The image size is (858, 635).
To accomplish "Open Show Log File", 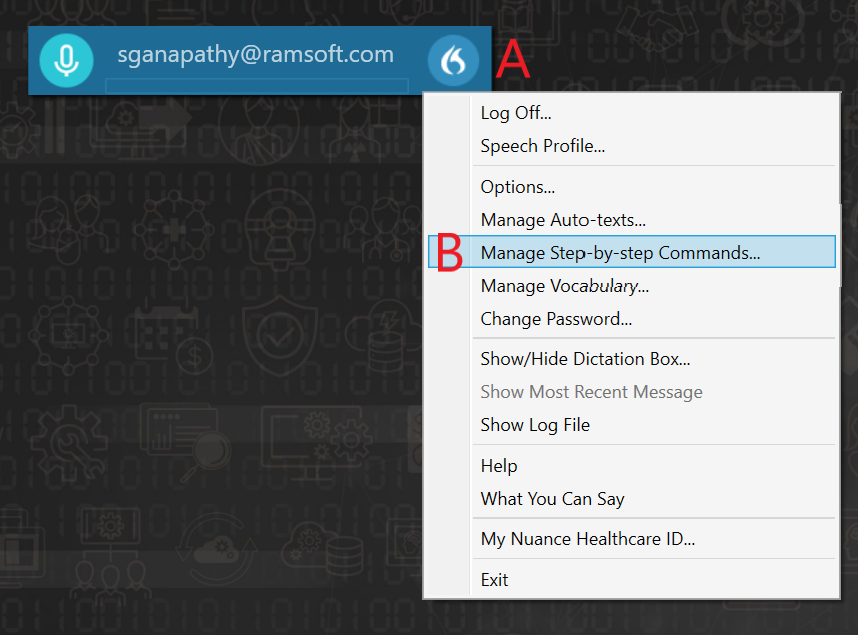I will (x=535, y=425).
